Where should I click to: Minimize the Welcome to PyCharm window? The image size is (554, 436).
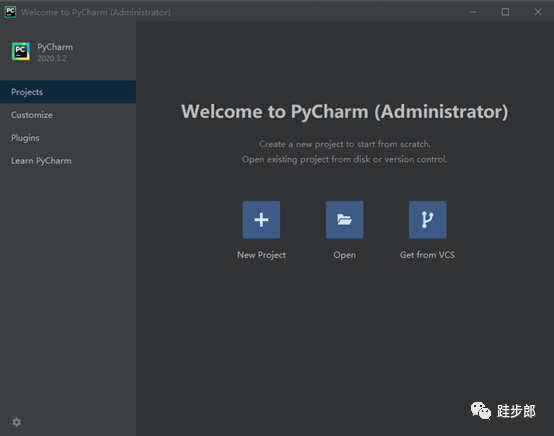pyautogui.click(x=473, y=12)
